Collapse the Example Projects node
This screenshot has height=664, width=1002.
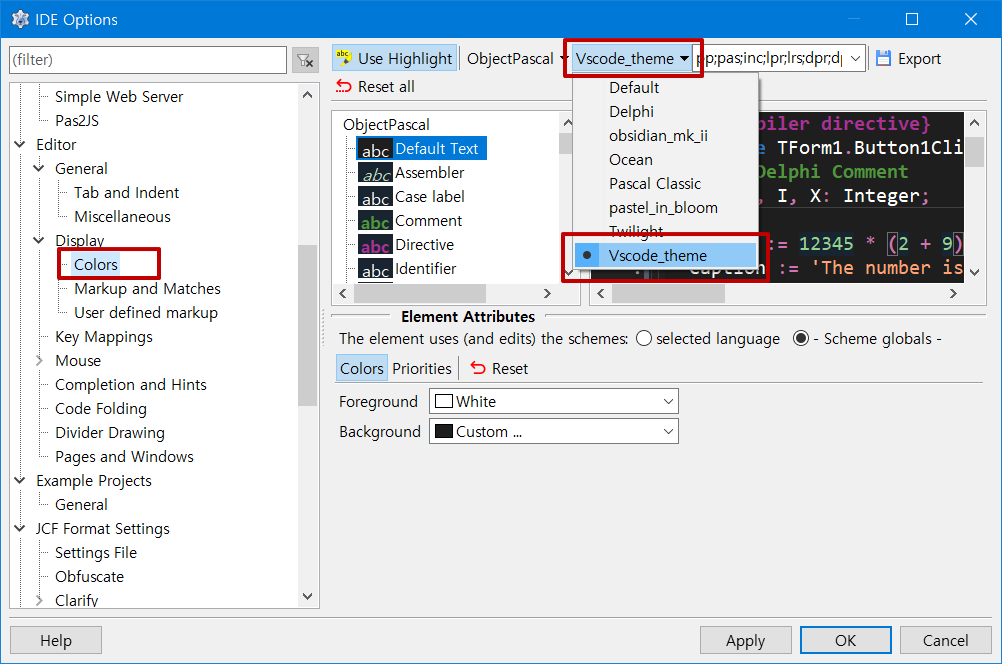20,481
